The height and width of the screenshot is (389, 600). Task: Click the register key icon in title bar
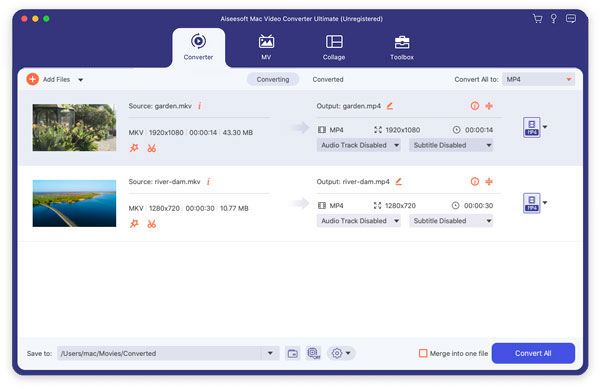point(553,19)
